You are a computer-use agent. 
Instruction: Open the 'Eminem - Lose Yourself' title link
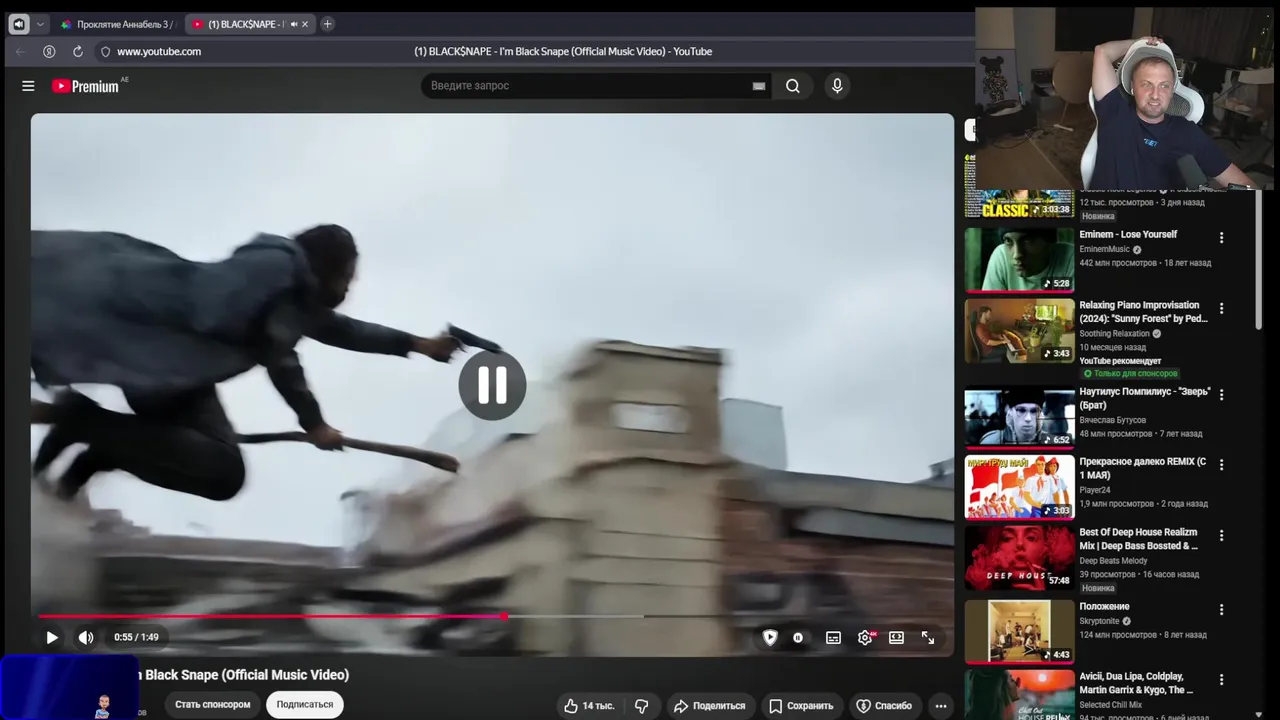pyautogui.click(x=1128, y=235)
